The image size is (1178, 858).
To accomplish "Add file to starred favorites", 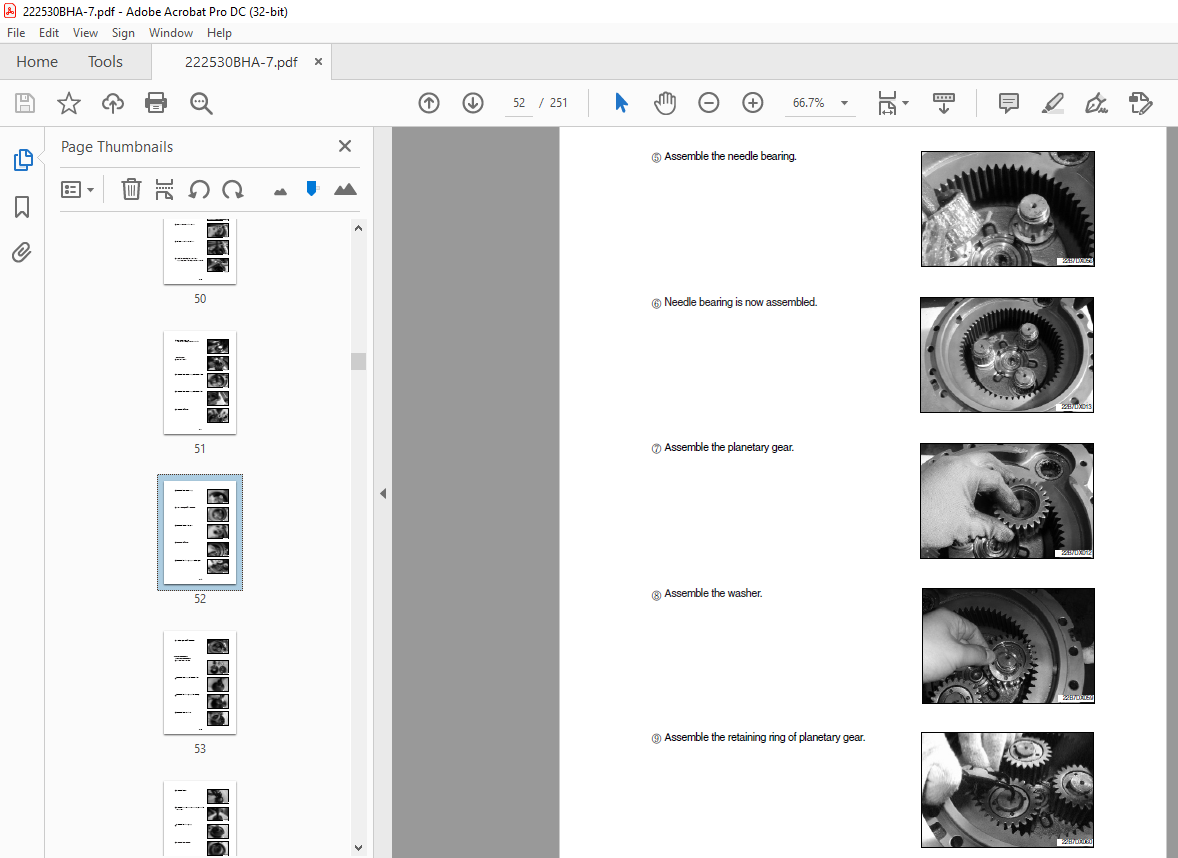I will pos(68,103).
